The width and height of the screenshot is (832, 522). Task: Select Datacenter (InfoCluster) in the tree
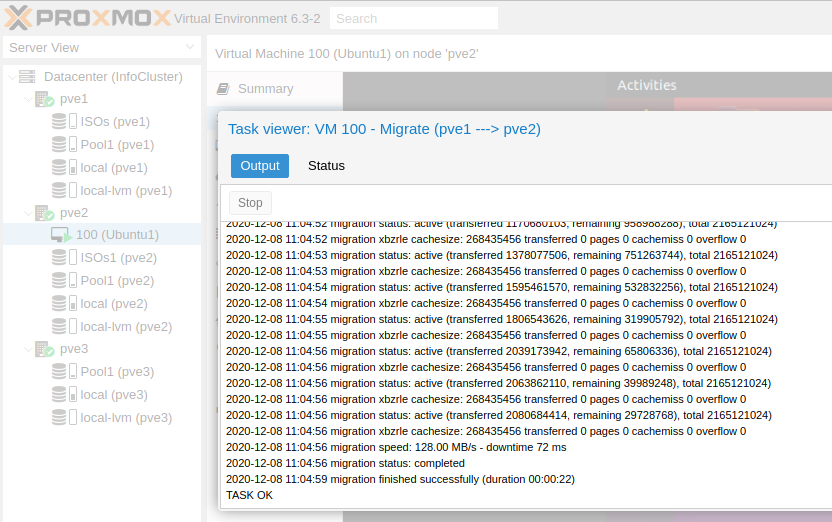(114, 77)
